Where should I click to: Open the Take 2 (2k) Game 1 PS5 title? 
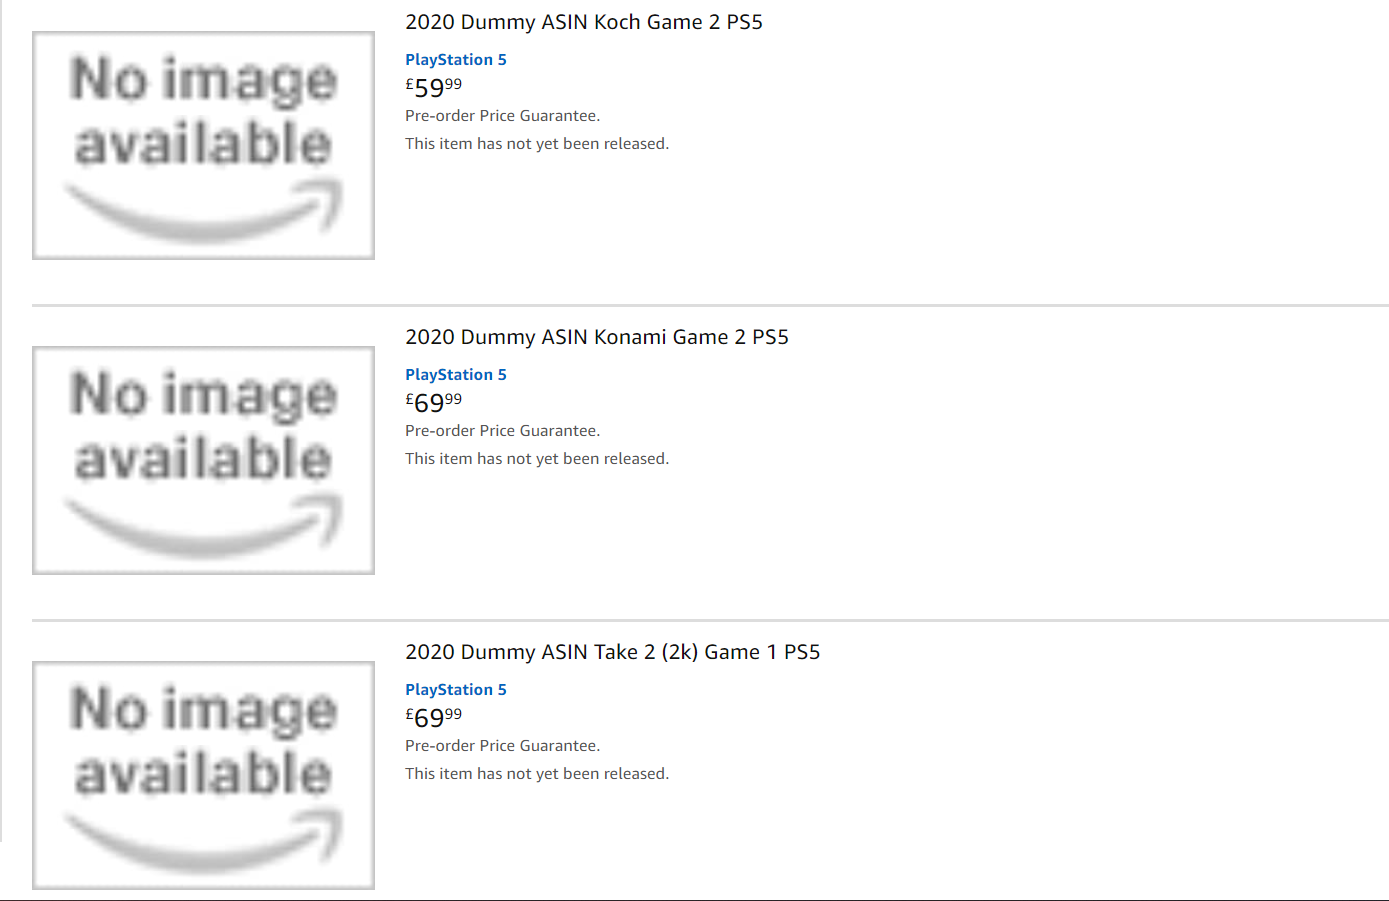(612, 652)
